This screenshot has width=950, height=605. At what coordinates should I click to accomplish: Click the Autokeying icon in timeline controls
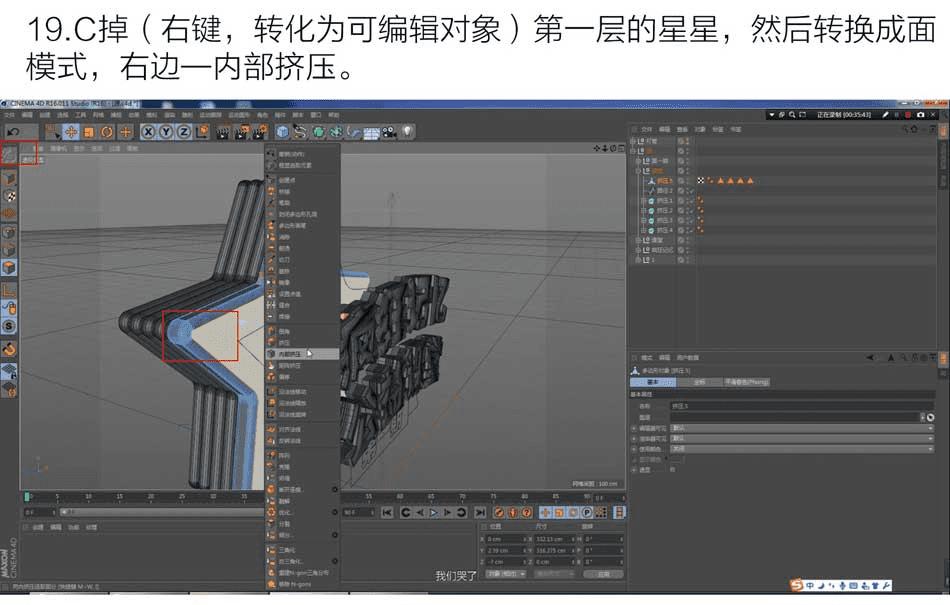click(513, 512)
